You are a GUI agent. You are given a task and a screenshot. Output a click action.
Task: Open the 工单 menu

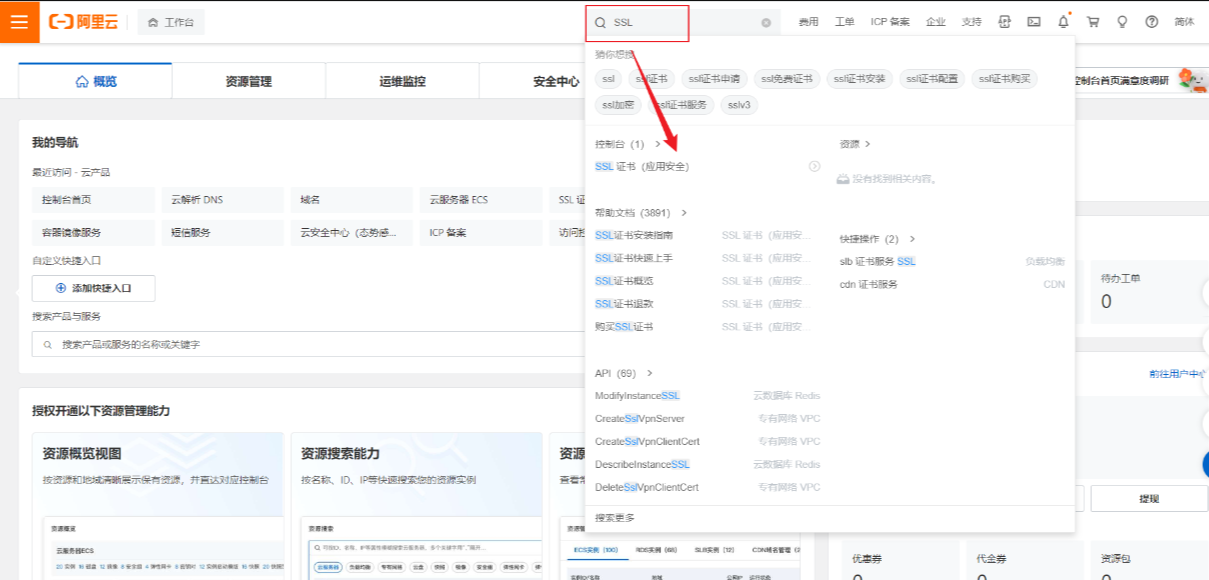coord(844,22)
